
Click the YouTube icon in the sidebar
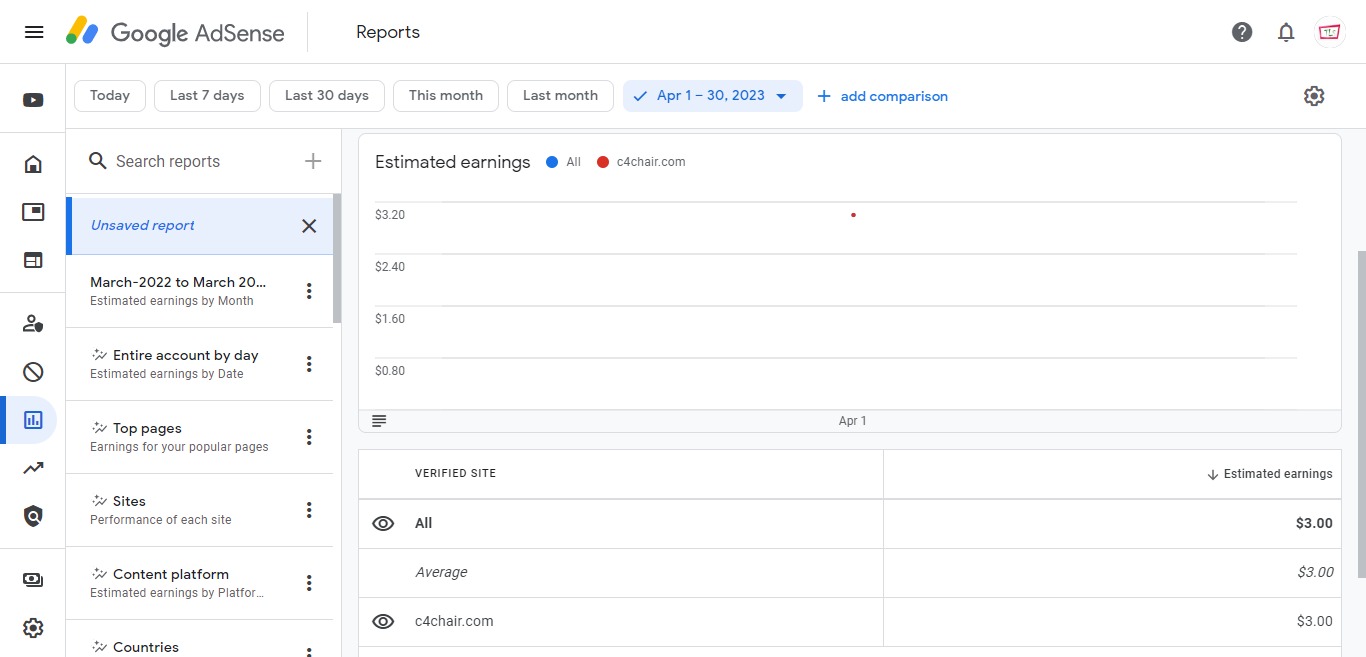33,100
